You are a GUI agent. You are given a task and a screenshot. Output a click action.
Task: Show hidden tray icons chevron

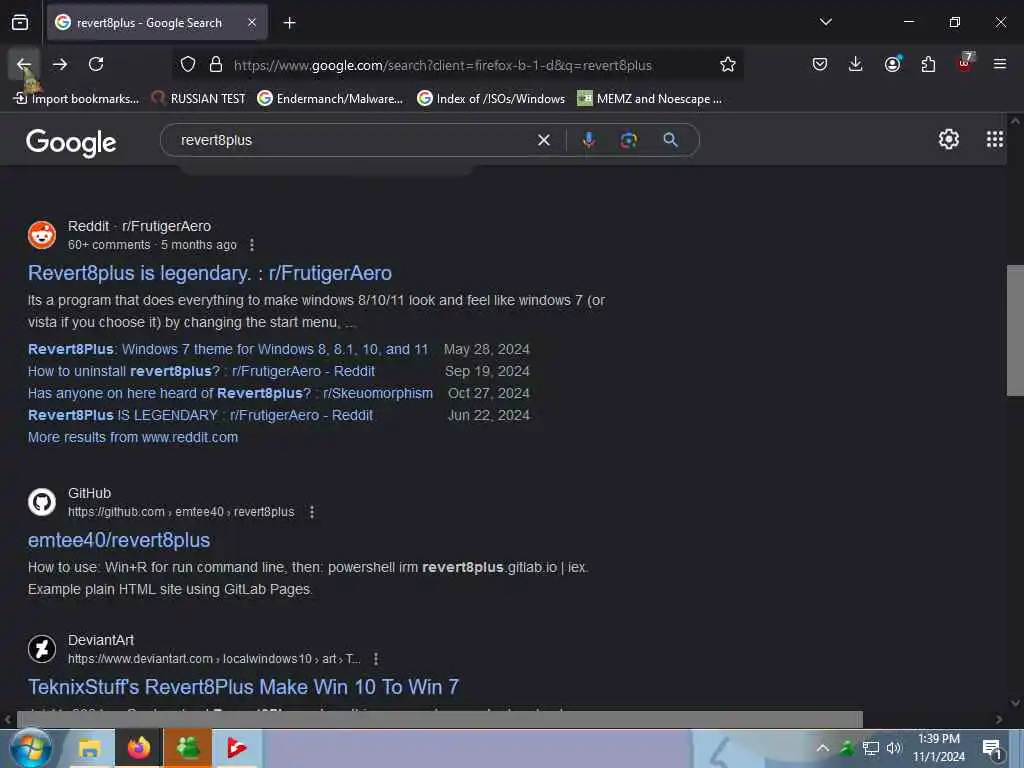tap(822, 748)
